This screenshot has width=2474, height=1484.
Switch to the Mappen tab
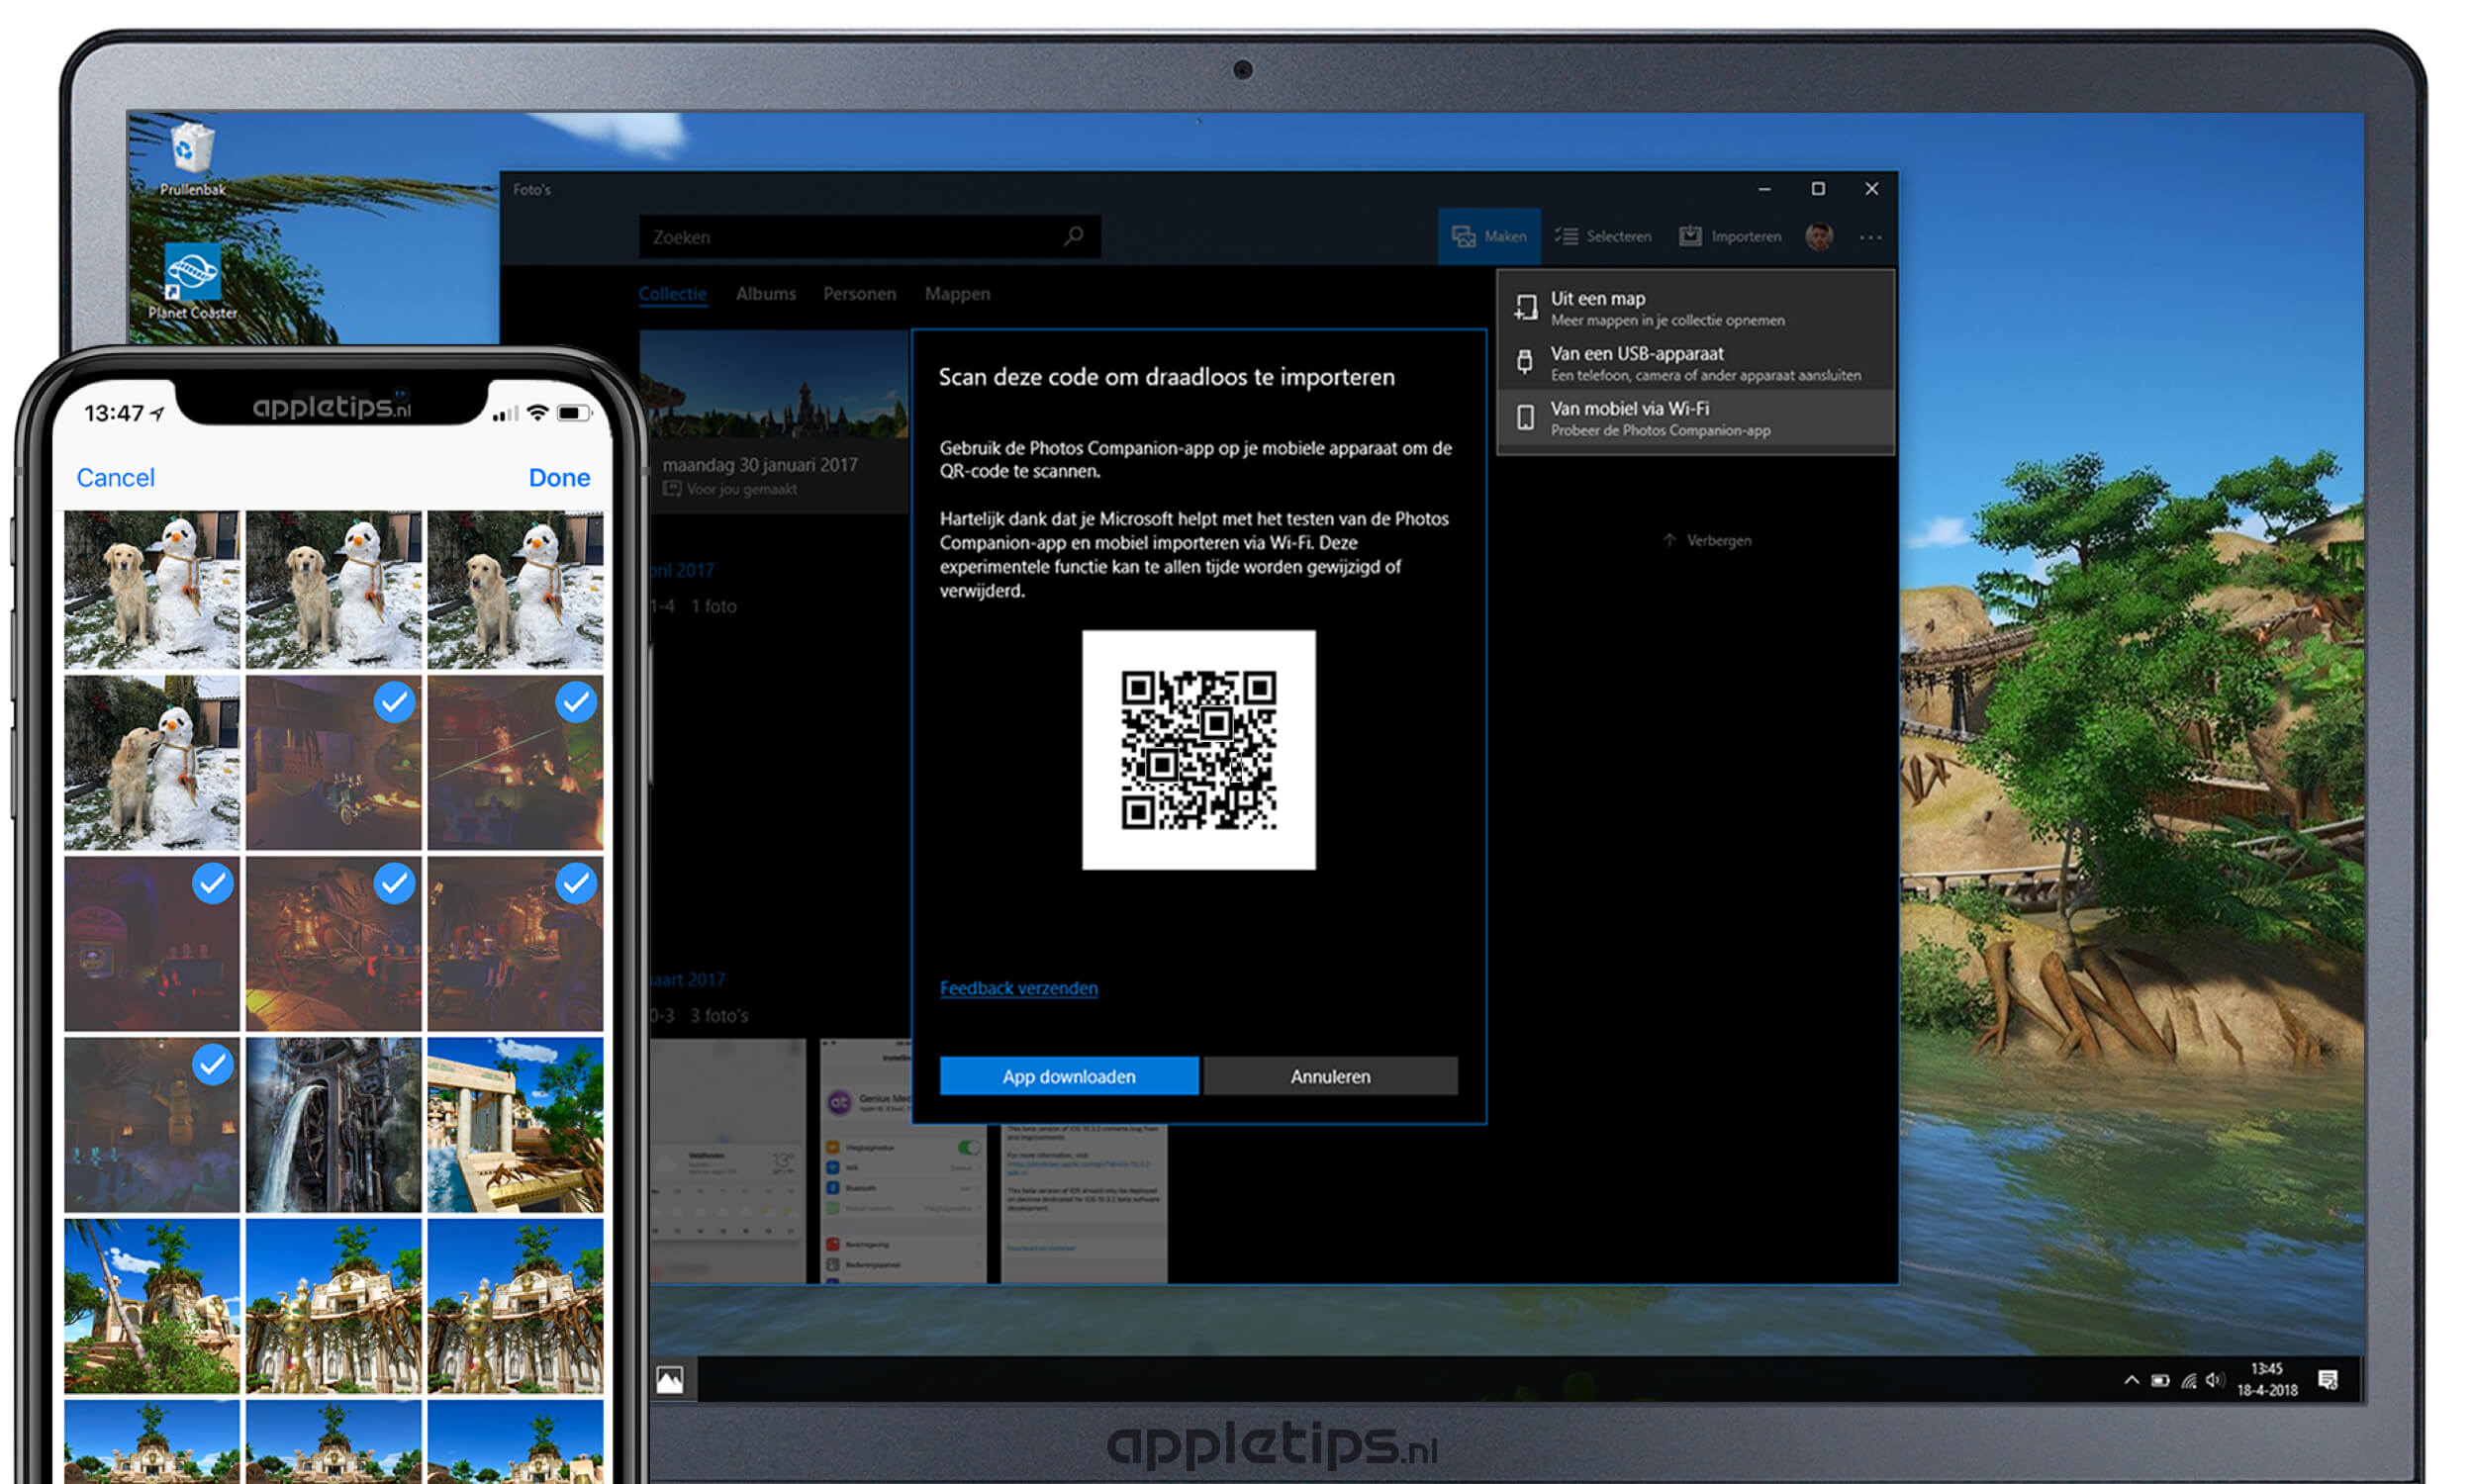click(957, 293)
